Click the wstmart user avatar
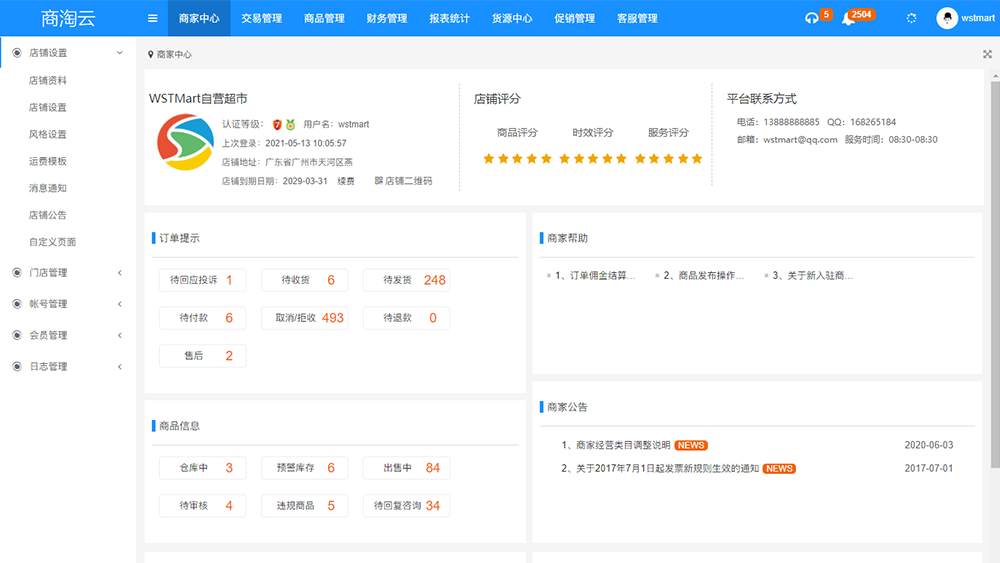1000x563 pixels. pyautogui.click(x=946, y=18)
